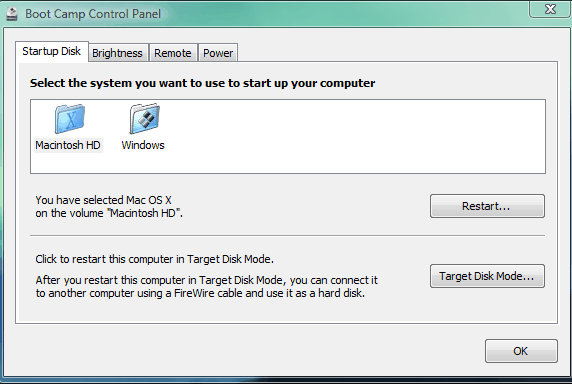This screenshot has width=572, height=384.
Task: Confirm with the OK button
Action: 521,351
